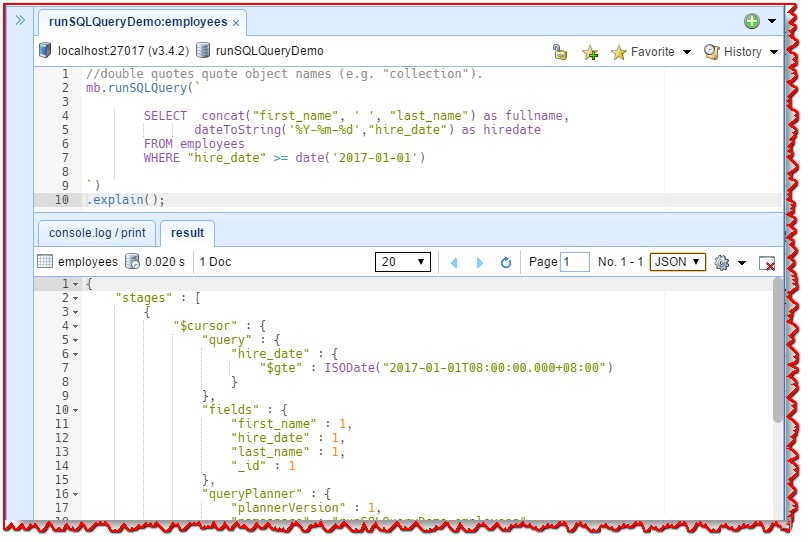Viewport: 808px width, 542px height.
Task: Open result settings gear icon
Action: (722, 263)
